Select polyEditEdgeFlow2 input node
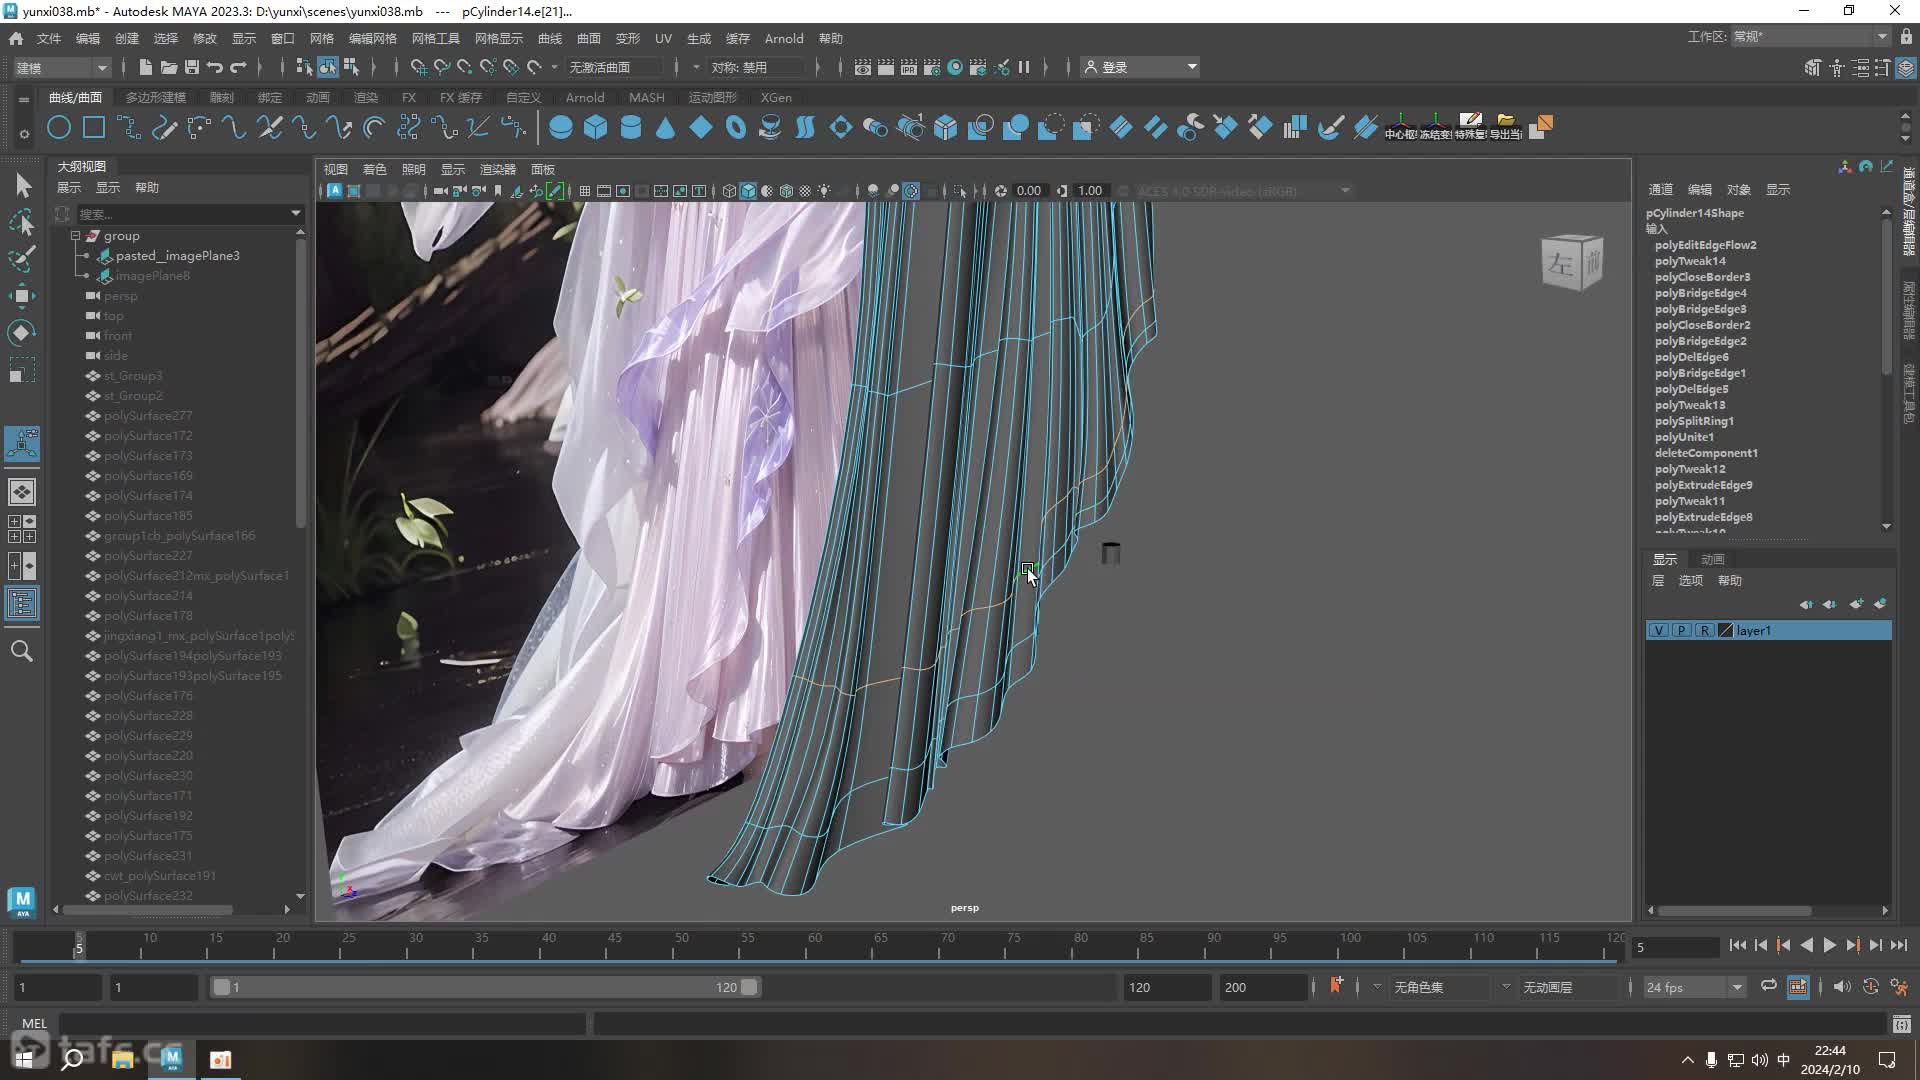The height and width of the screenshot is (1080, 1920). (x=1705, y=245)
